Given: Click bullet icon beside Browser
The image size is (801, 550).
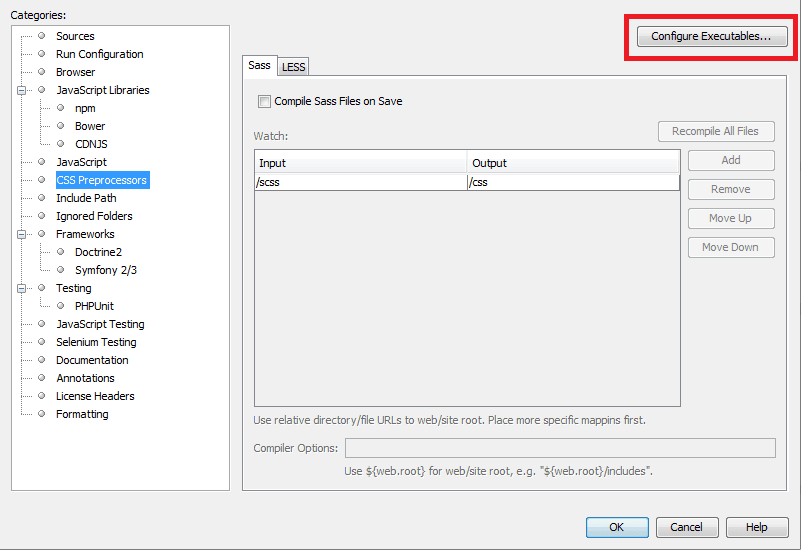Looking at the screenshot, I should click(42, 71).
